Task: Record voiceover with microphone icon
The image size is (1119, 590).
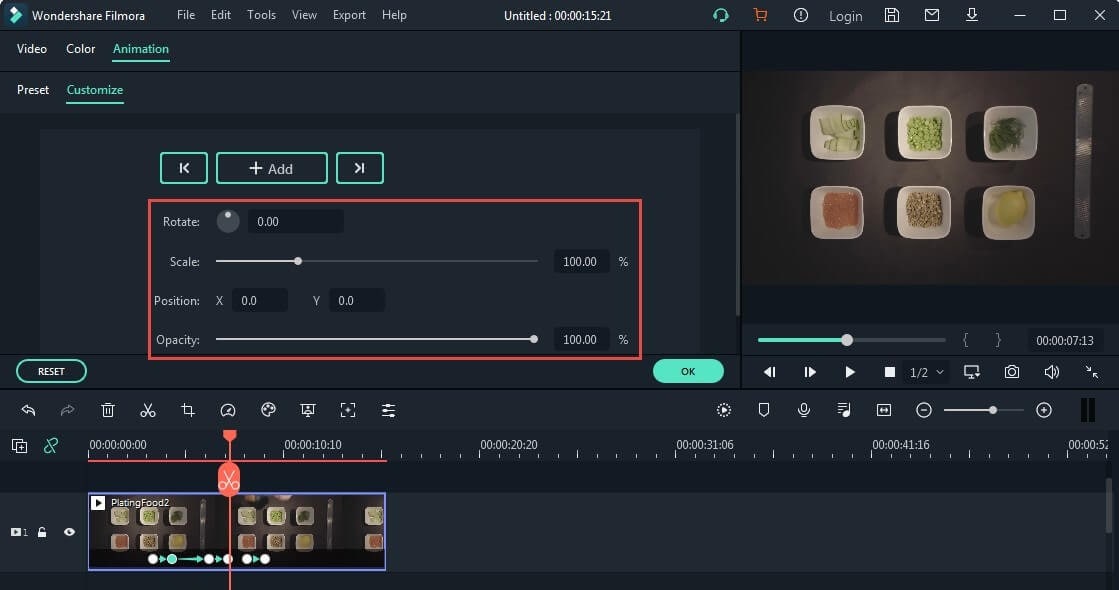Action: pos(804,410)
